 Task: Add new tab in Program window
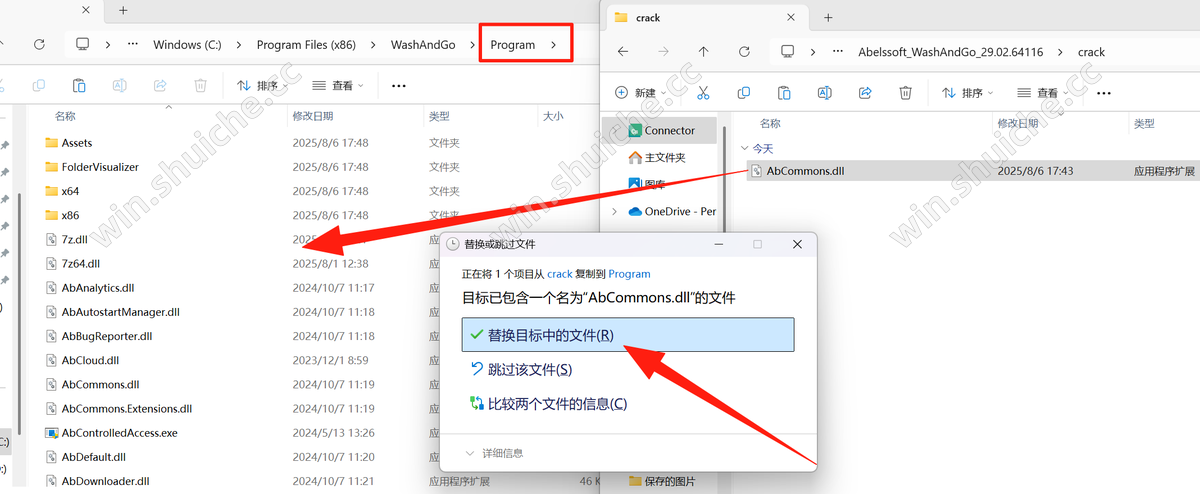pos(123,10)
